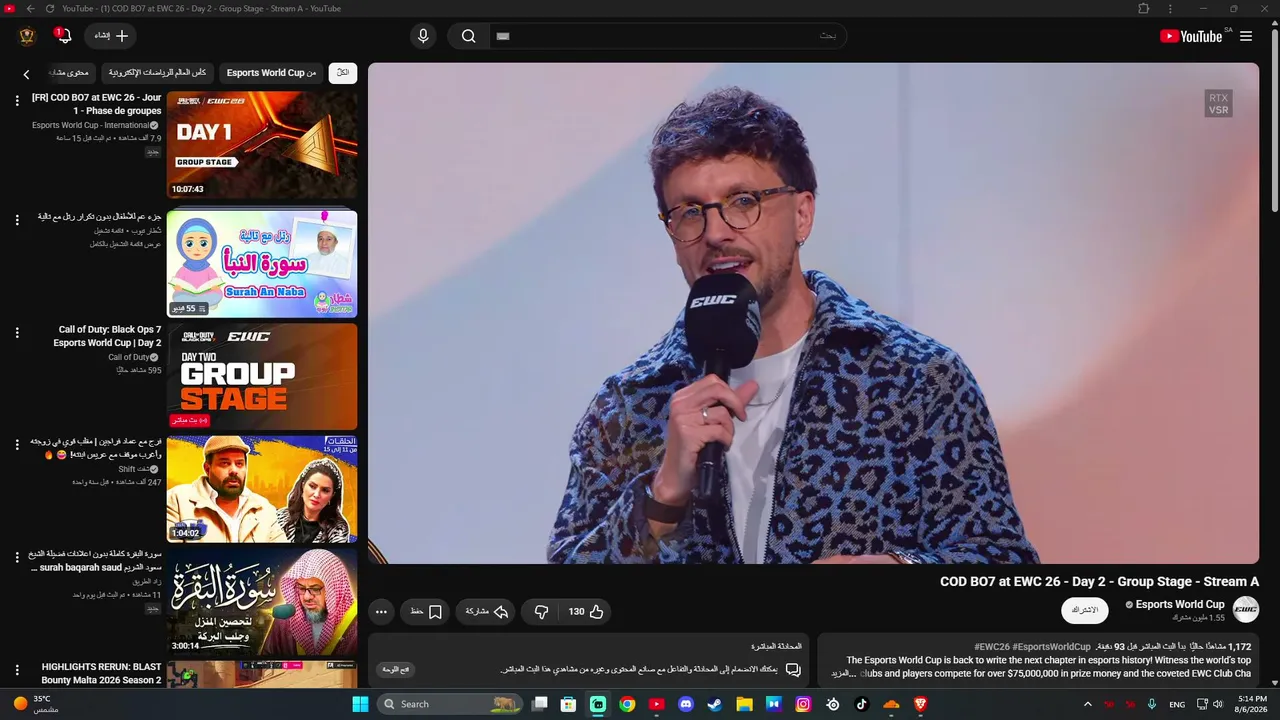Open the on-screen keyboard icon in search box

click(503, 36)
